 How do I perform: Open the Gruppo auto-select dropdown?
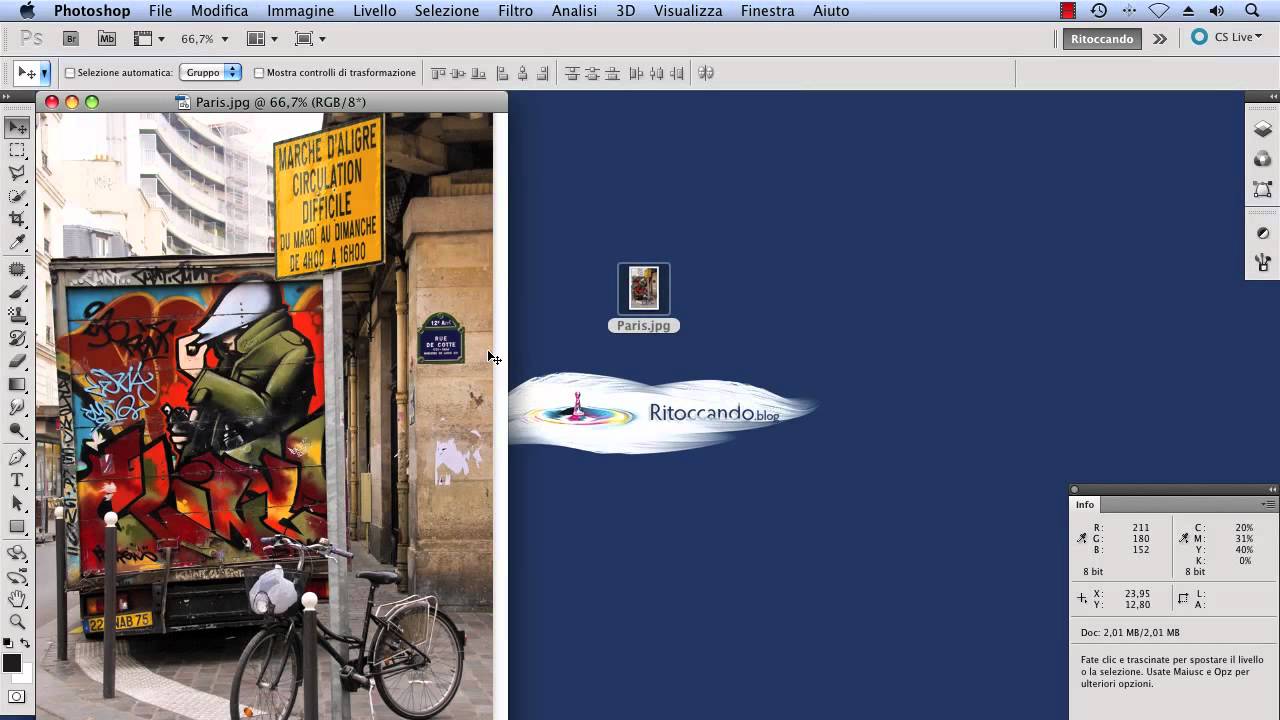pos(211,72)
